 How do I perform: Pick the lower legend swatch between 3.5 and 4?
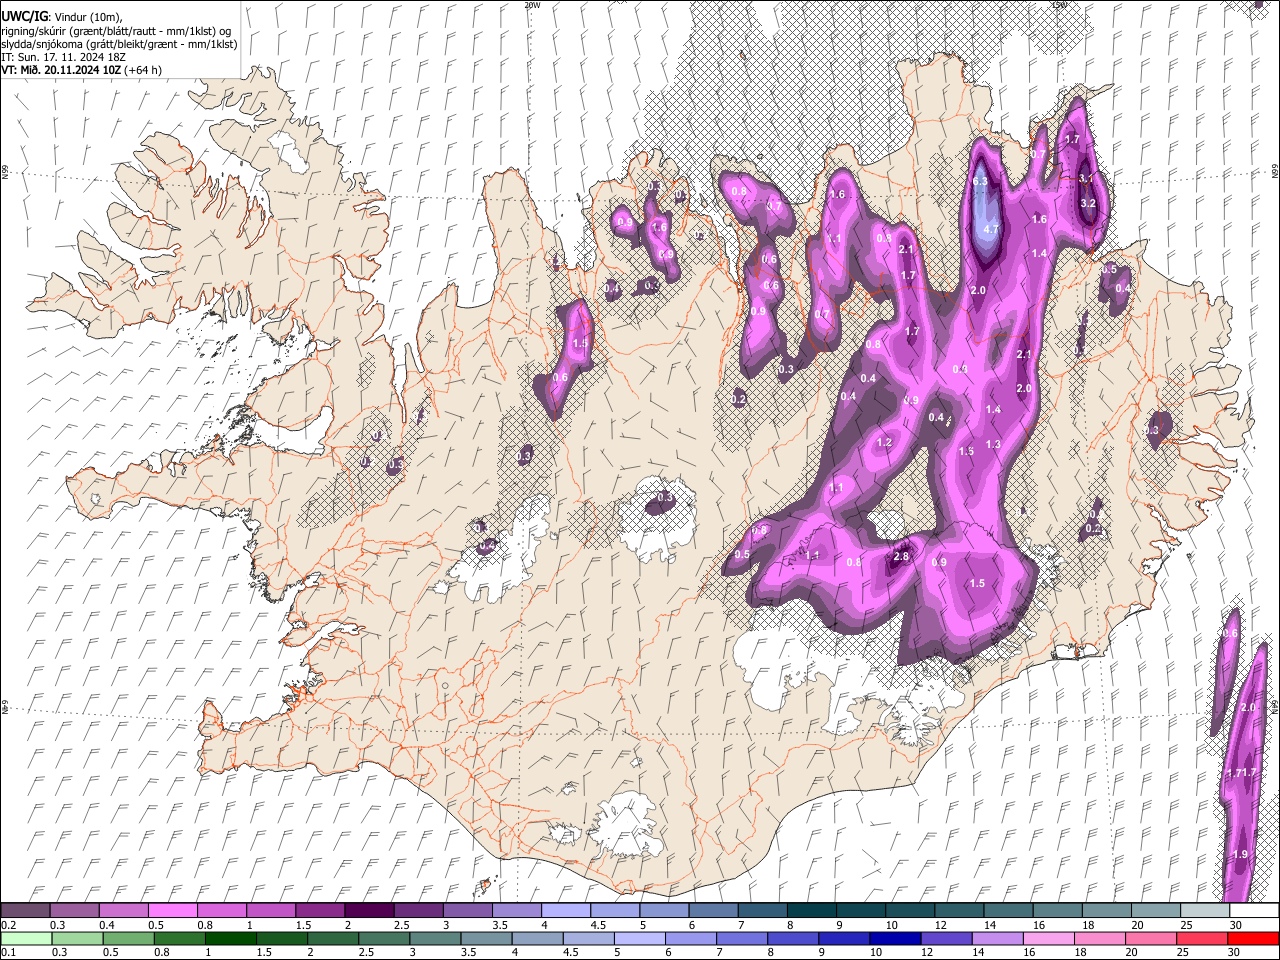(x=486, y=938)
